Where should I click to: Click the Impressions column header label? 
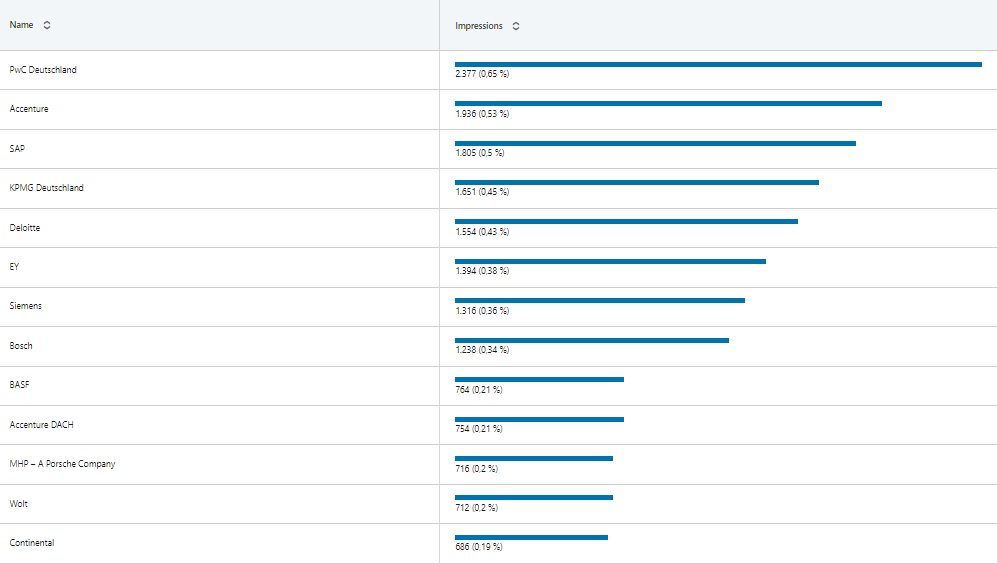coord(479,26)
